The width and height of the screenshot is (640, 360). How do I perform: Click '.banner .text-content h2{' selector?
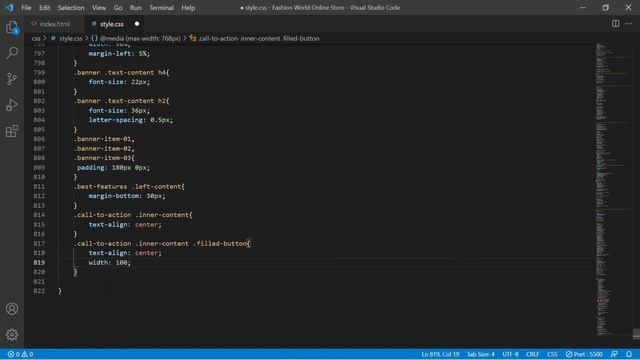(x=122, y=101)
